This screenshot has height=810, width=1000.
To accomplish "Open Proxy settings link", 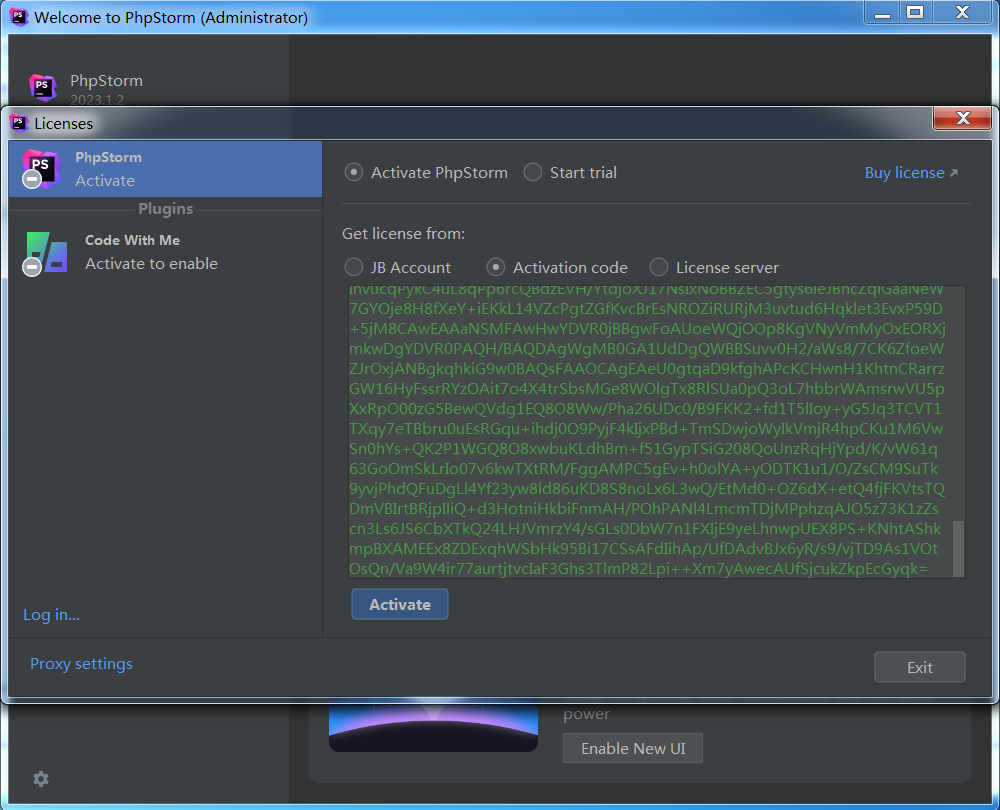I will coord(82,664).
